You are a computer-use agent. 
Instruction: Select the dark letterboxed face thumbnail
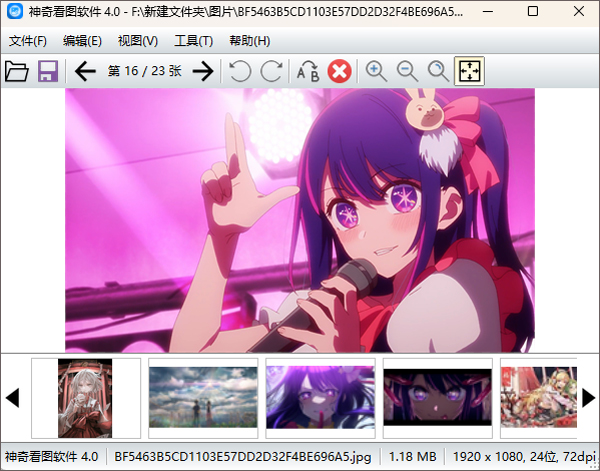(437, 398)
